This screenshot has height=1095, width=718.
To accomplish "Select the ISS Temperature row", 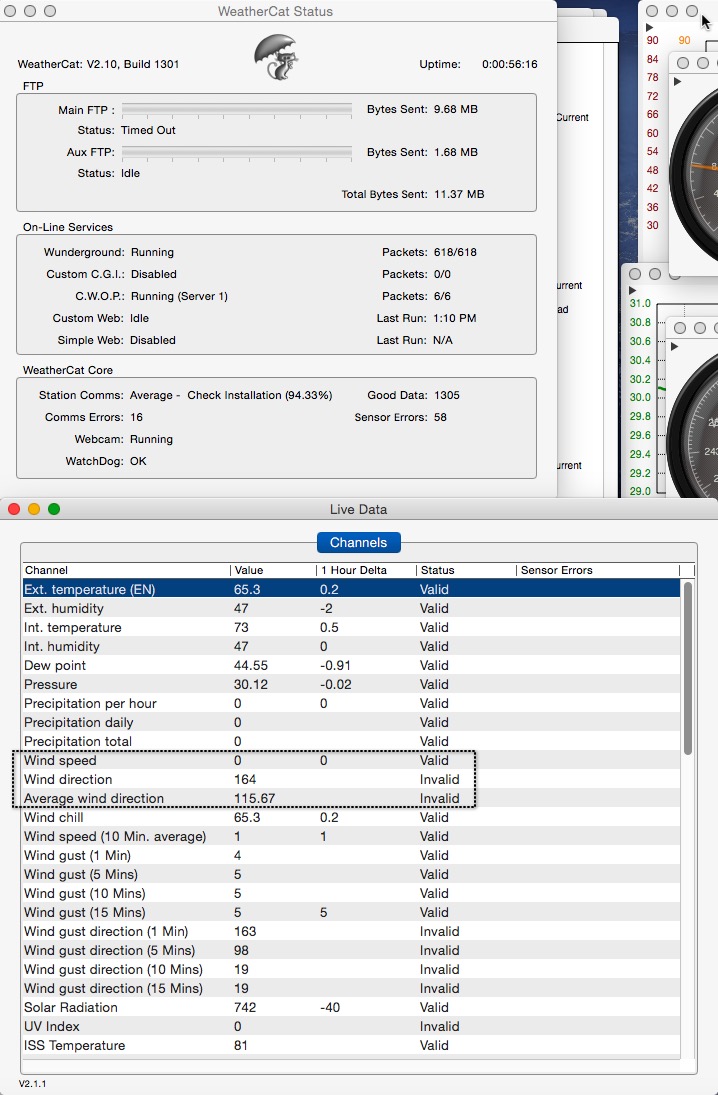I will coord(351,1045).
